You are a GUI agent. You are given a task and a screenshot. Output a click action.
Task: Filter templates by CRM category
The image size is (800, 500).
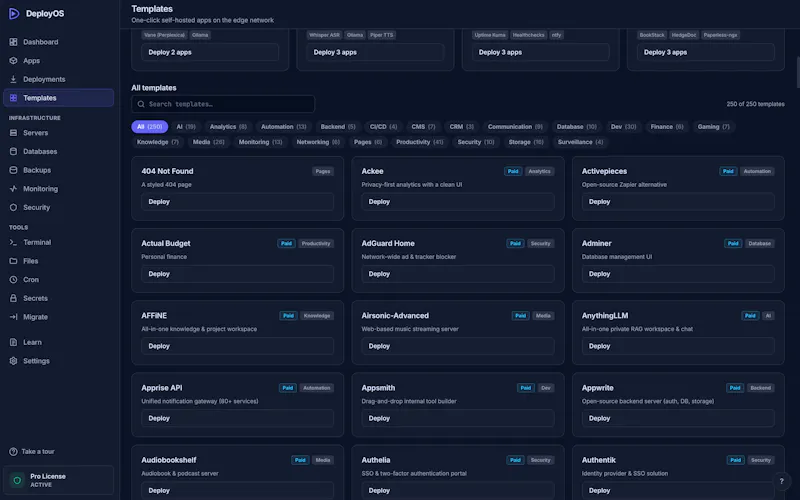pos(462,127)
